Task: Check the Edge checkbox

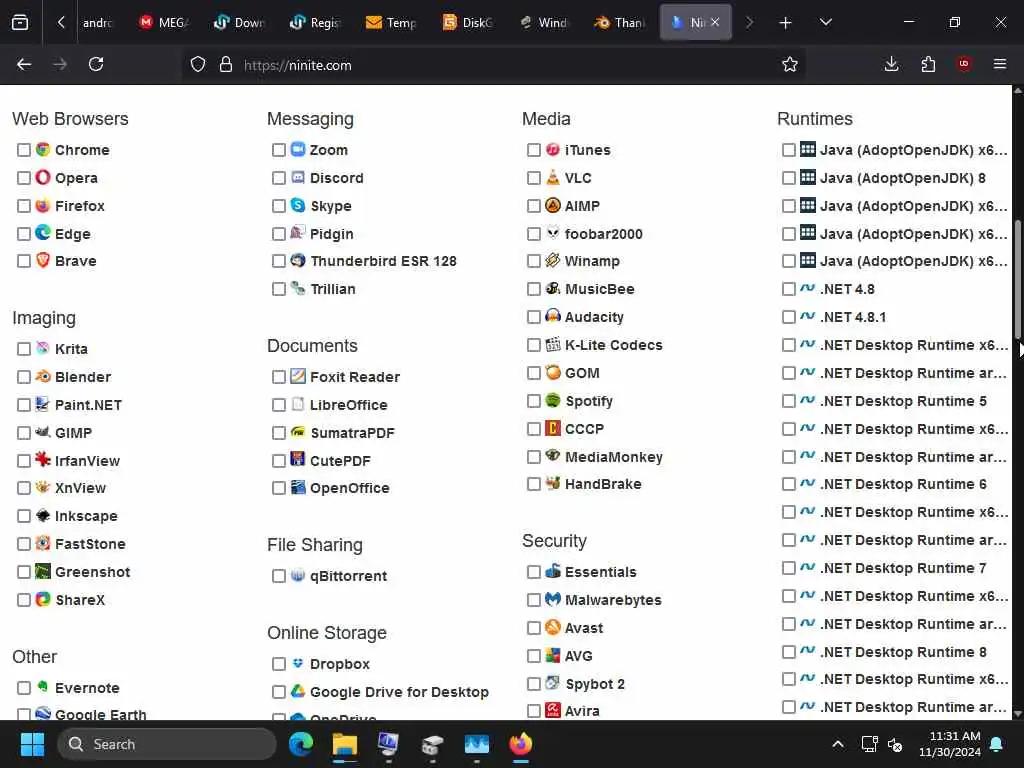Action: click(x=24, y=234)
